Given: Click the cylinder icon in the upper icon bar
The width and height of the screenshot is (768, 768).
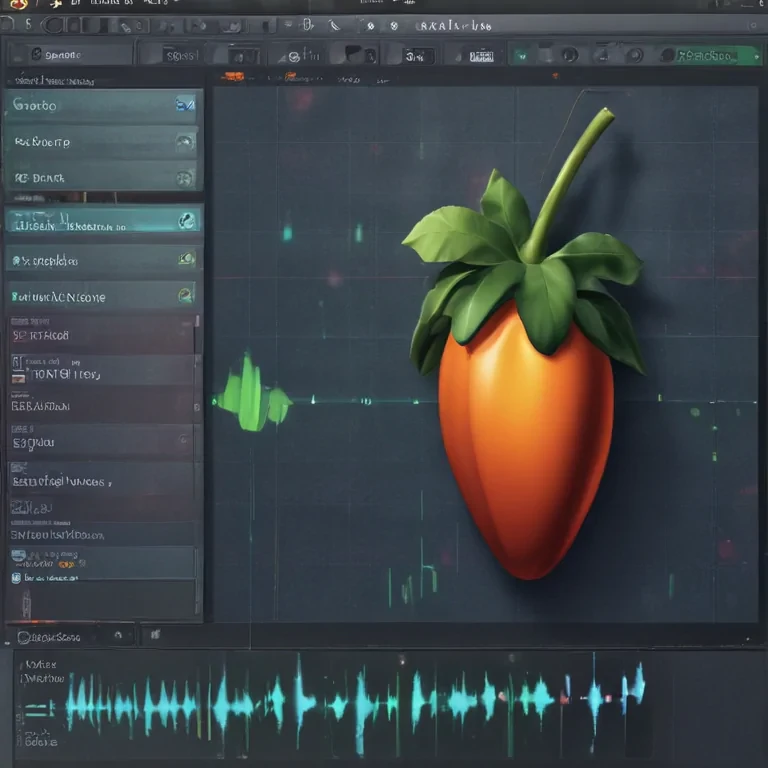Looking at the screenshot, I should tap(308, 24).
